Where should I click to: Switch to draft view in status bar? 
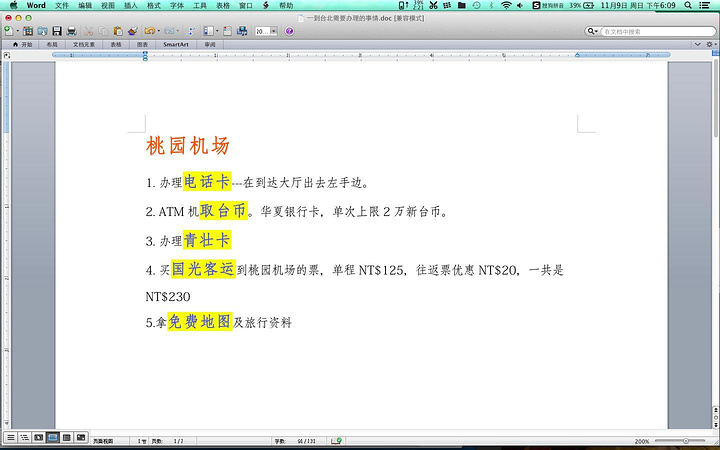(x=11, y=438)
